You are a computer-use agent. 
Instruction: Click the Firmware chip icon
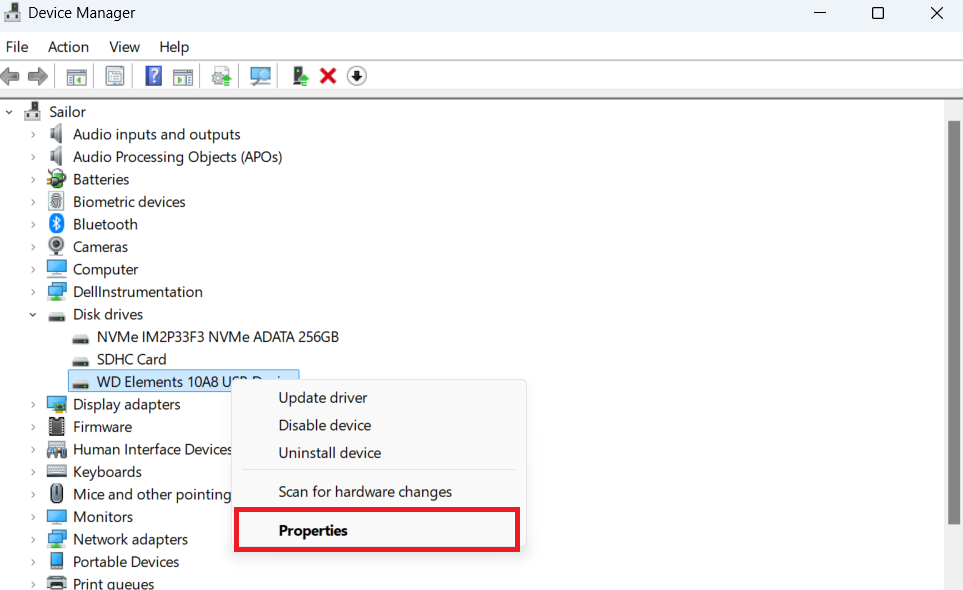coord(57,426)
